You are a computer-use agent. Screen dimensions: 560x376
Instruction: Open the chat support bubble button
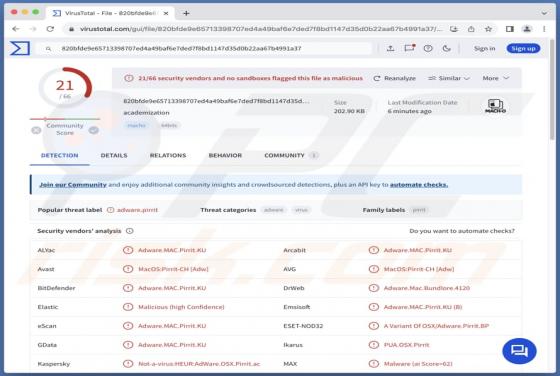coord(519,351)
